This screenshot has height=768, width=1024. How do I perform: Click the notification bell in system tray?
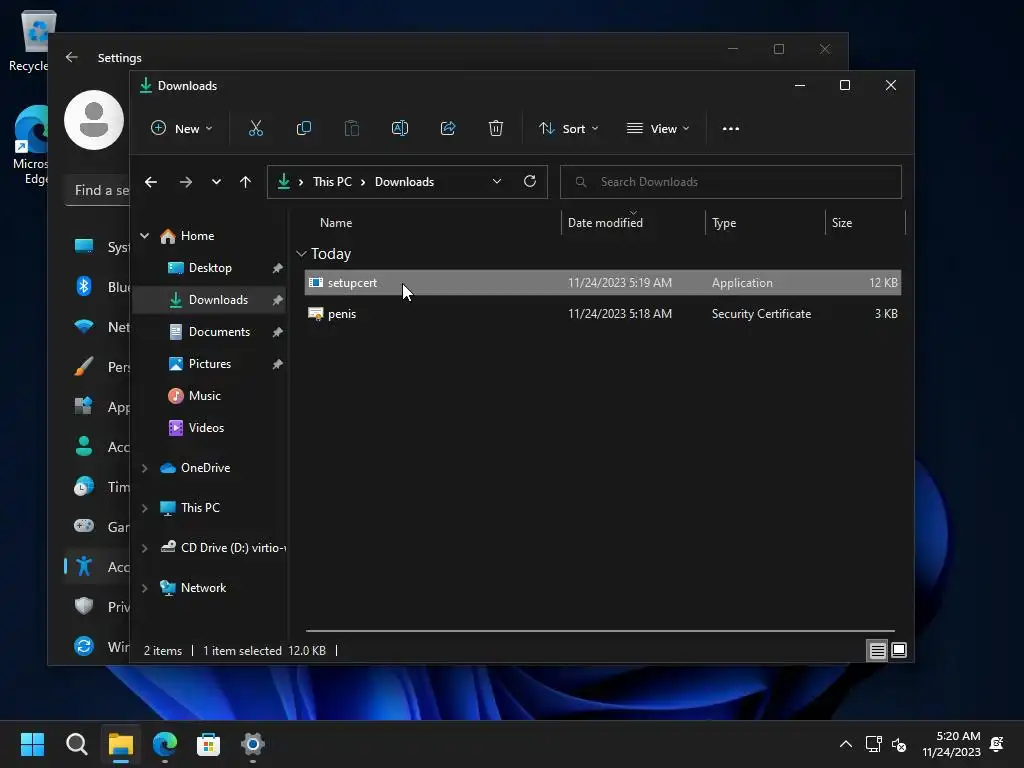[x=997, y=744]
